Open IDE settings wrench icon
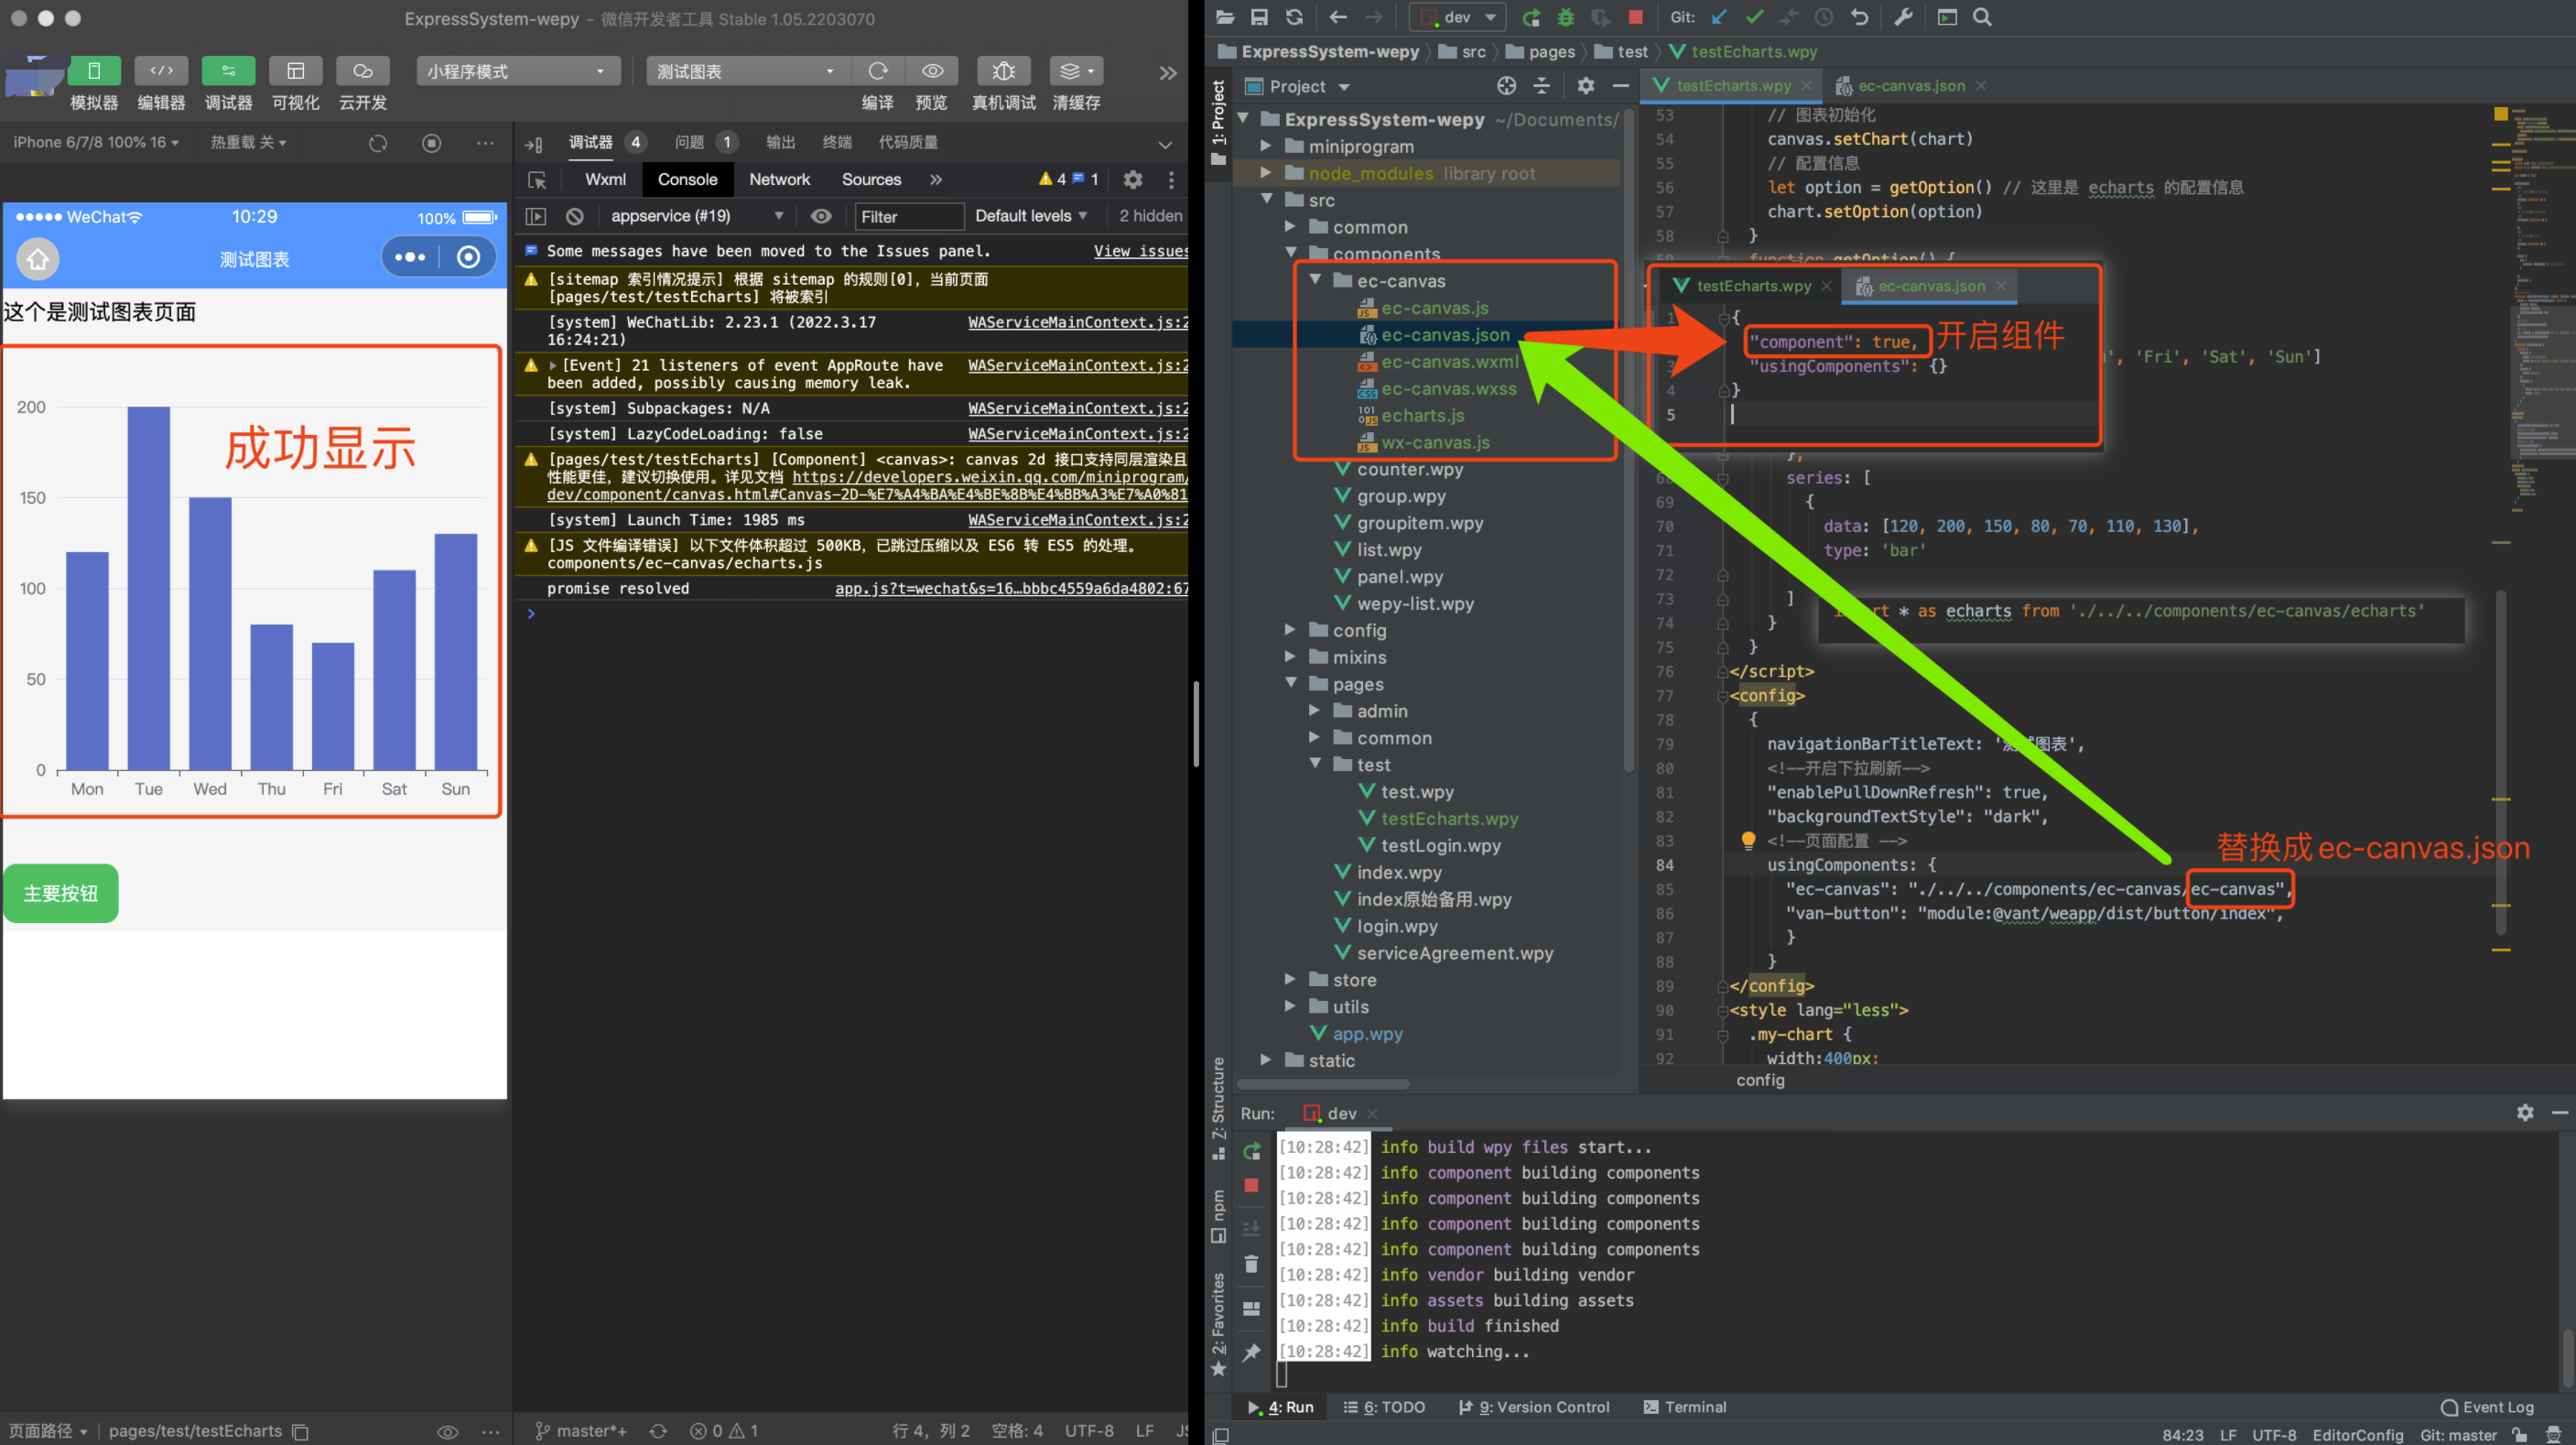The image size is (2576, 1445). pos(1903,17)
